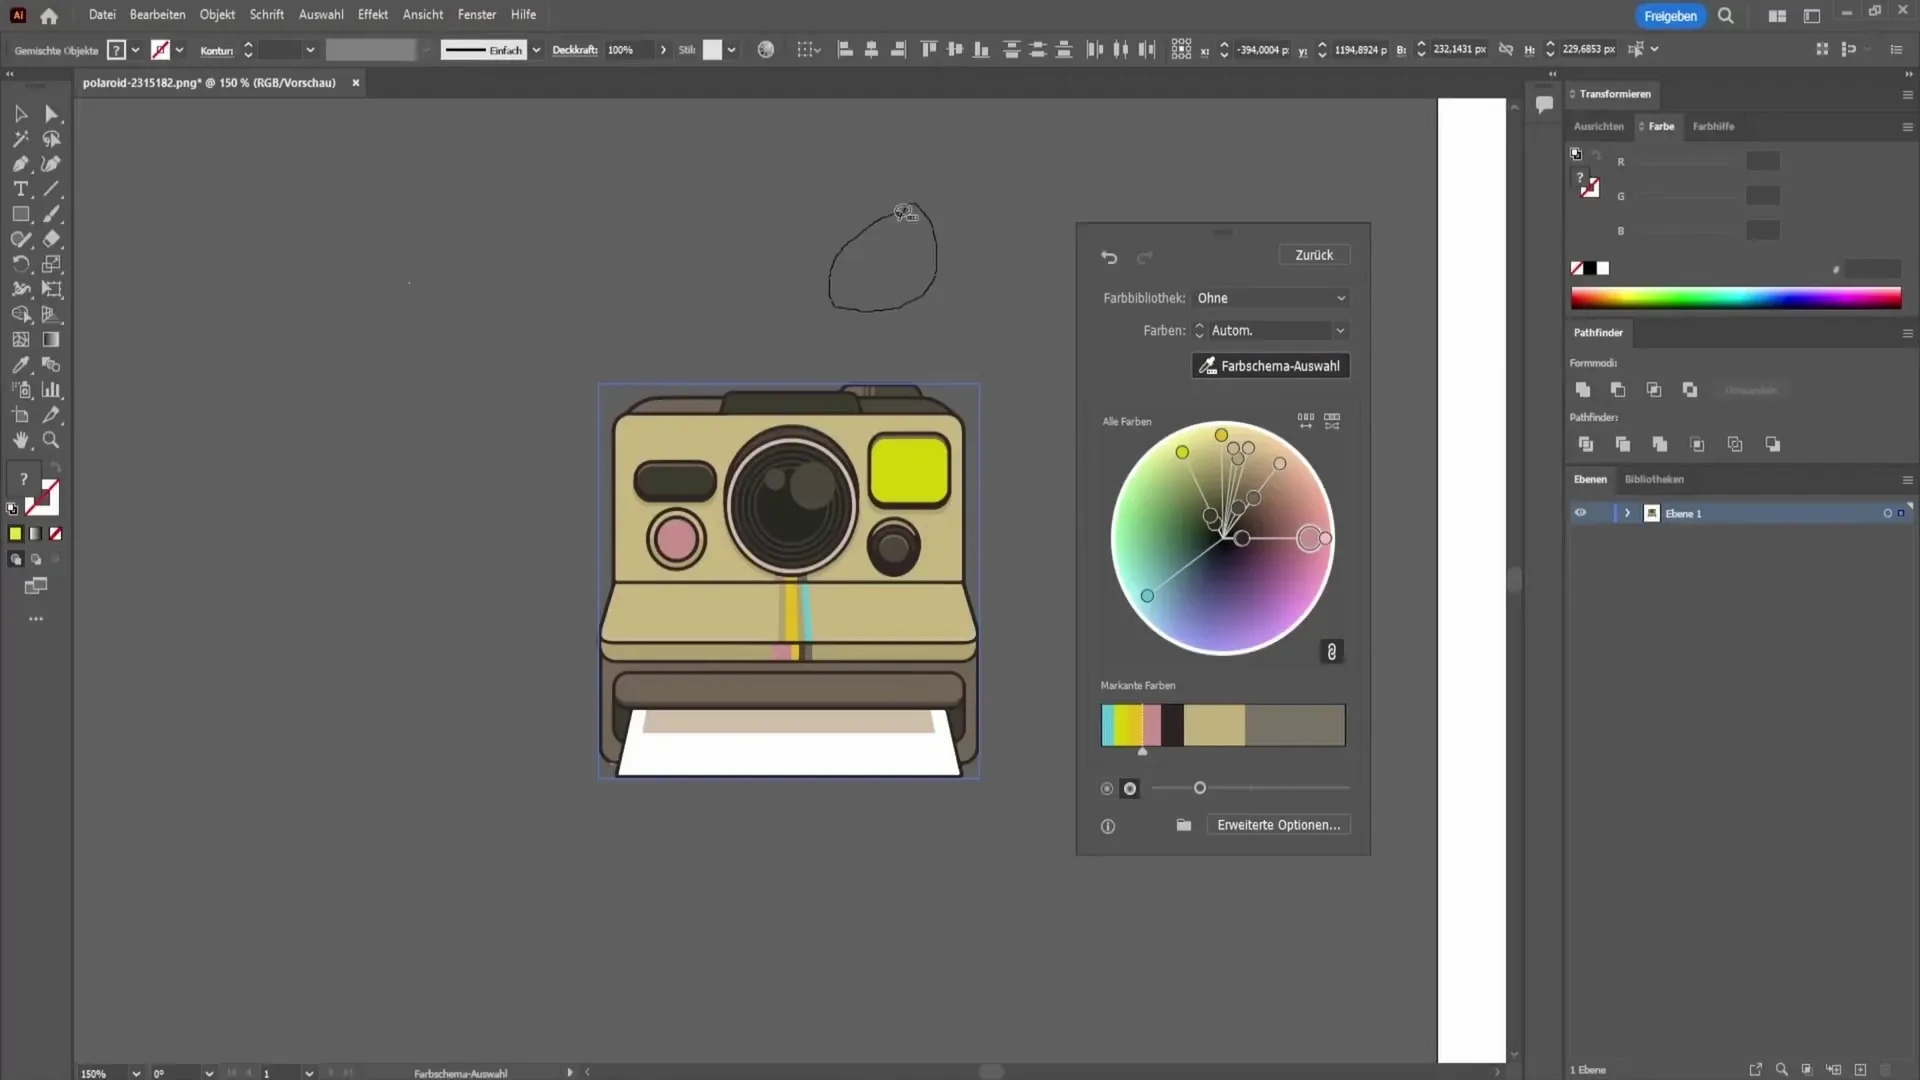The width and height of the screenshot is (1920, 1080).
Task: Select the Direct Selection tool
Action: click(52, 114)
